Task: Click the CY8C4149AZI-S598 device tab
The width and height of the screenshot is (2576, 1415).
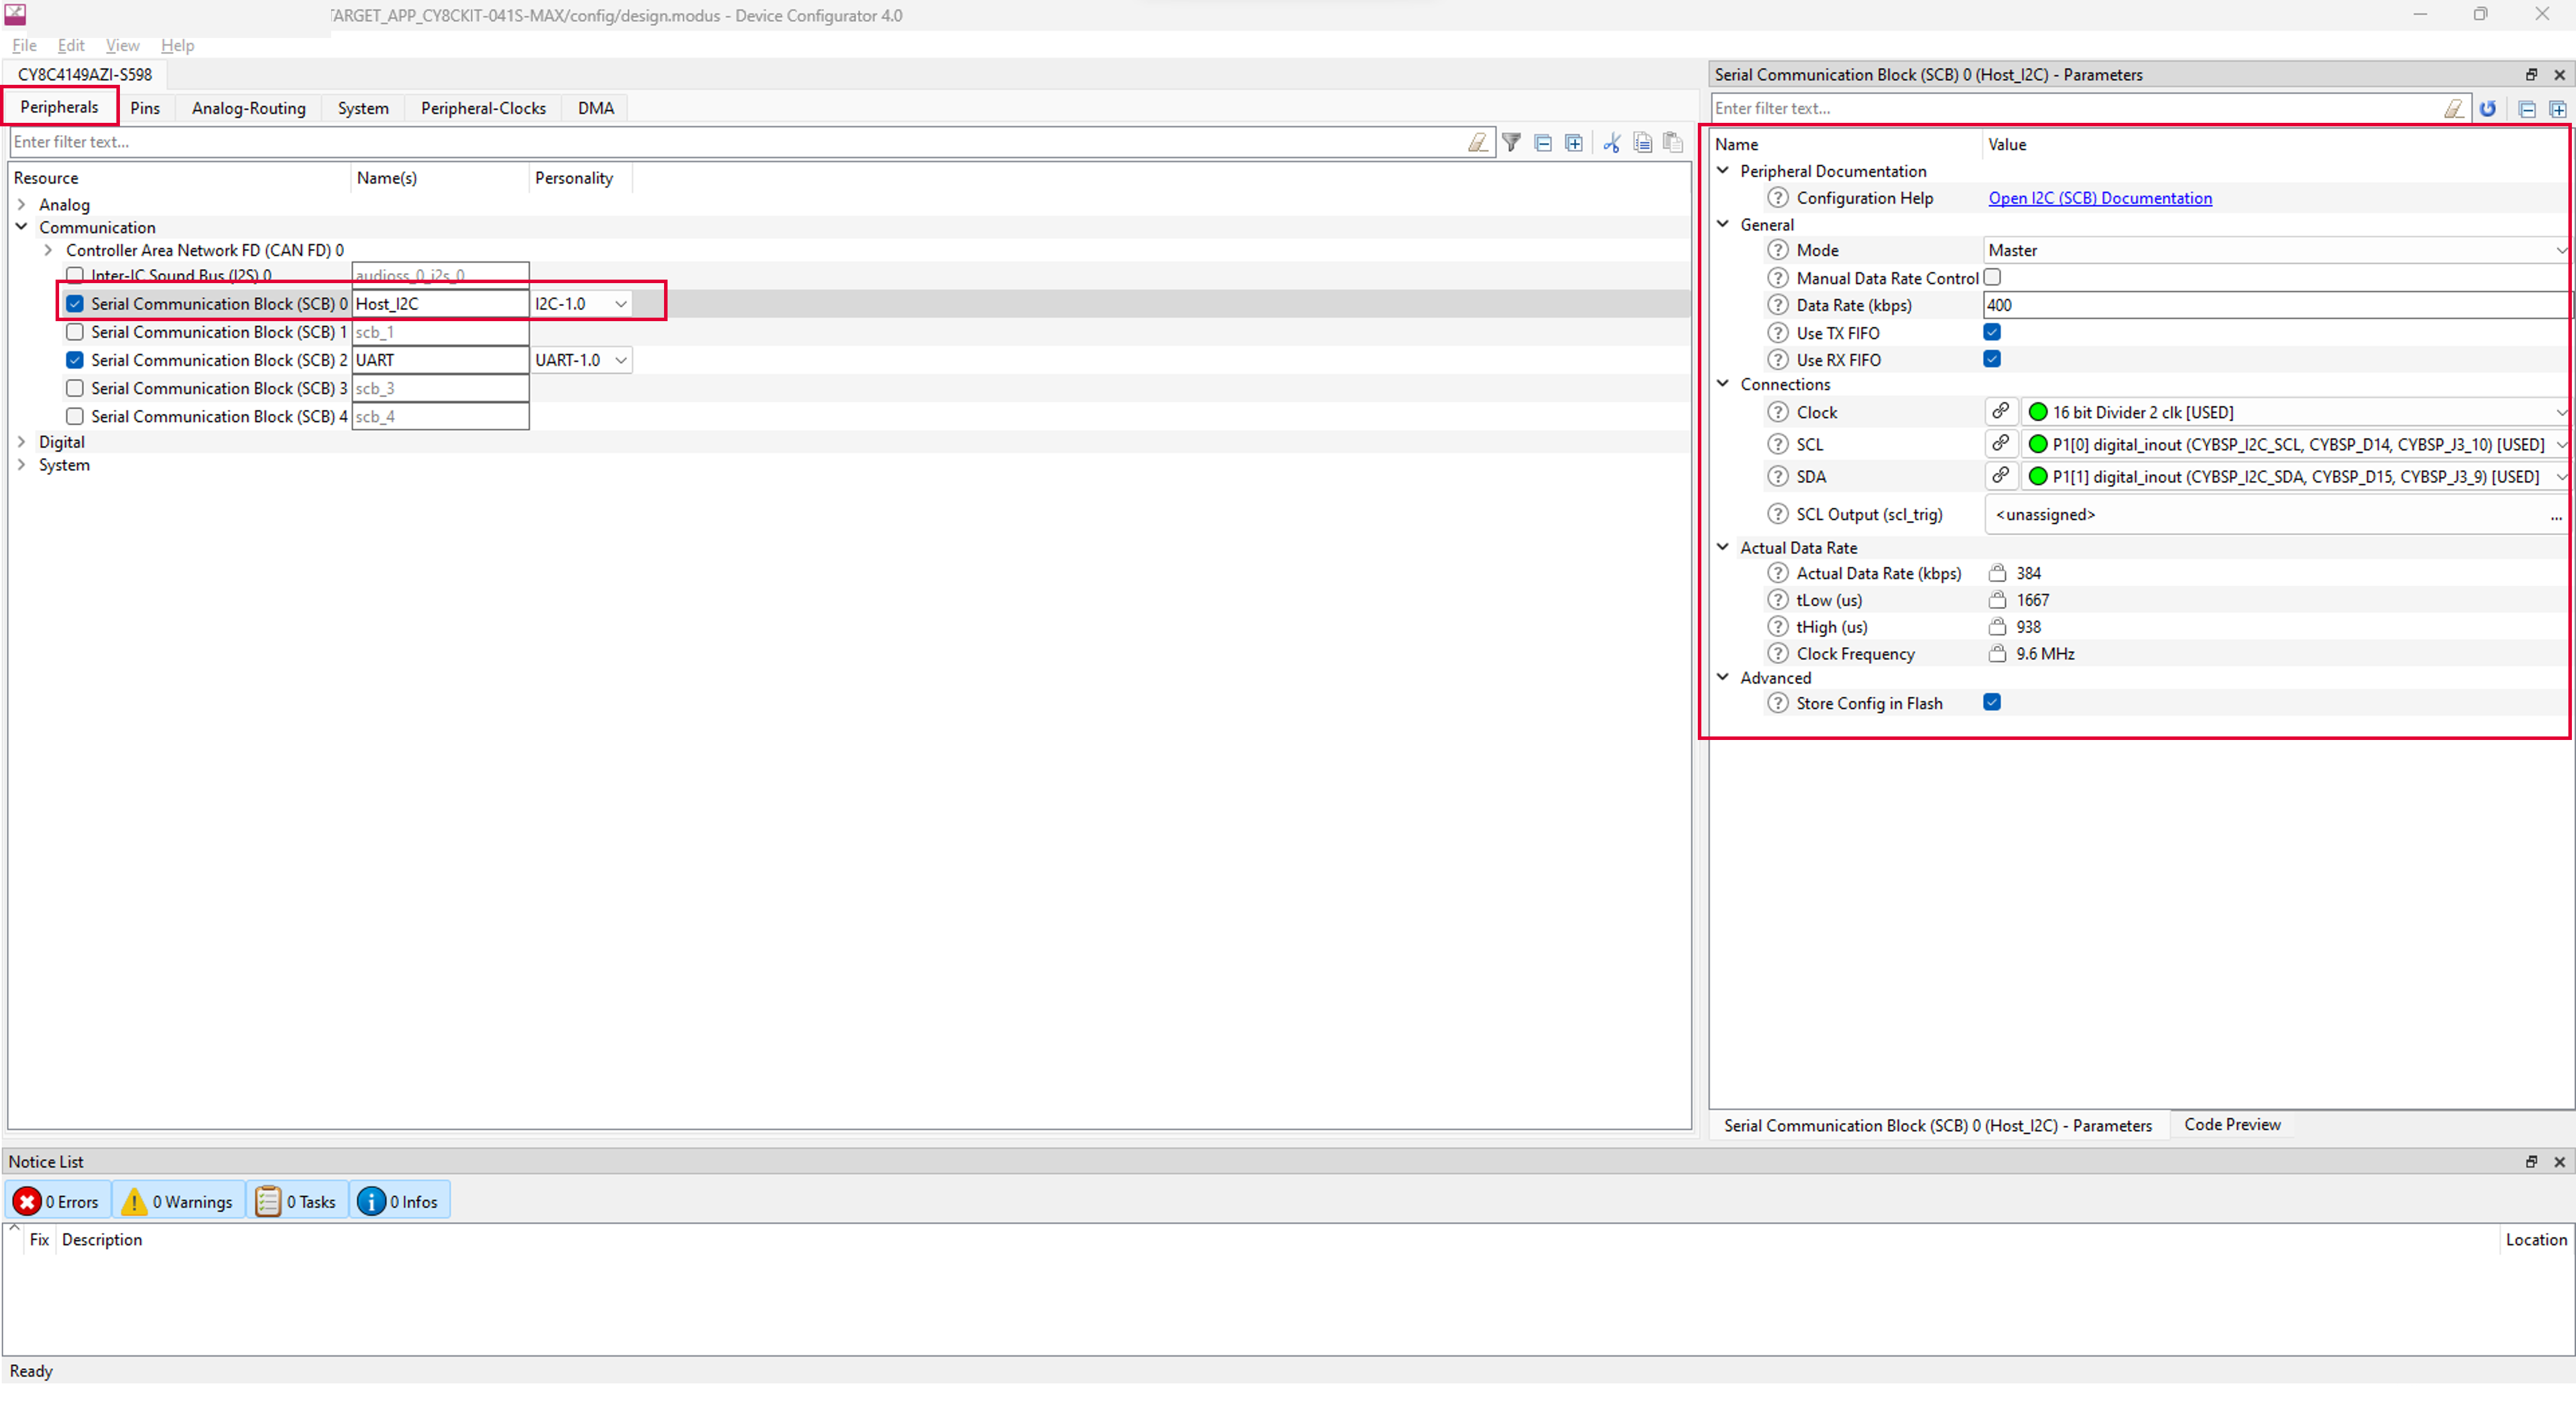Action: point(85,74)
